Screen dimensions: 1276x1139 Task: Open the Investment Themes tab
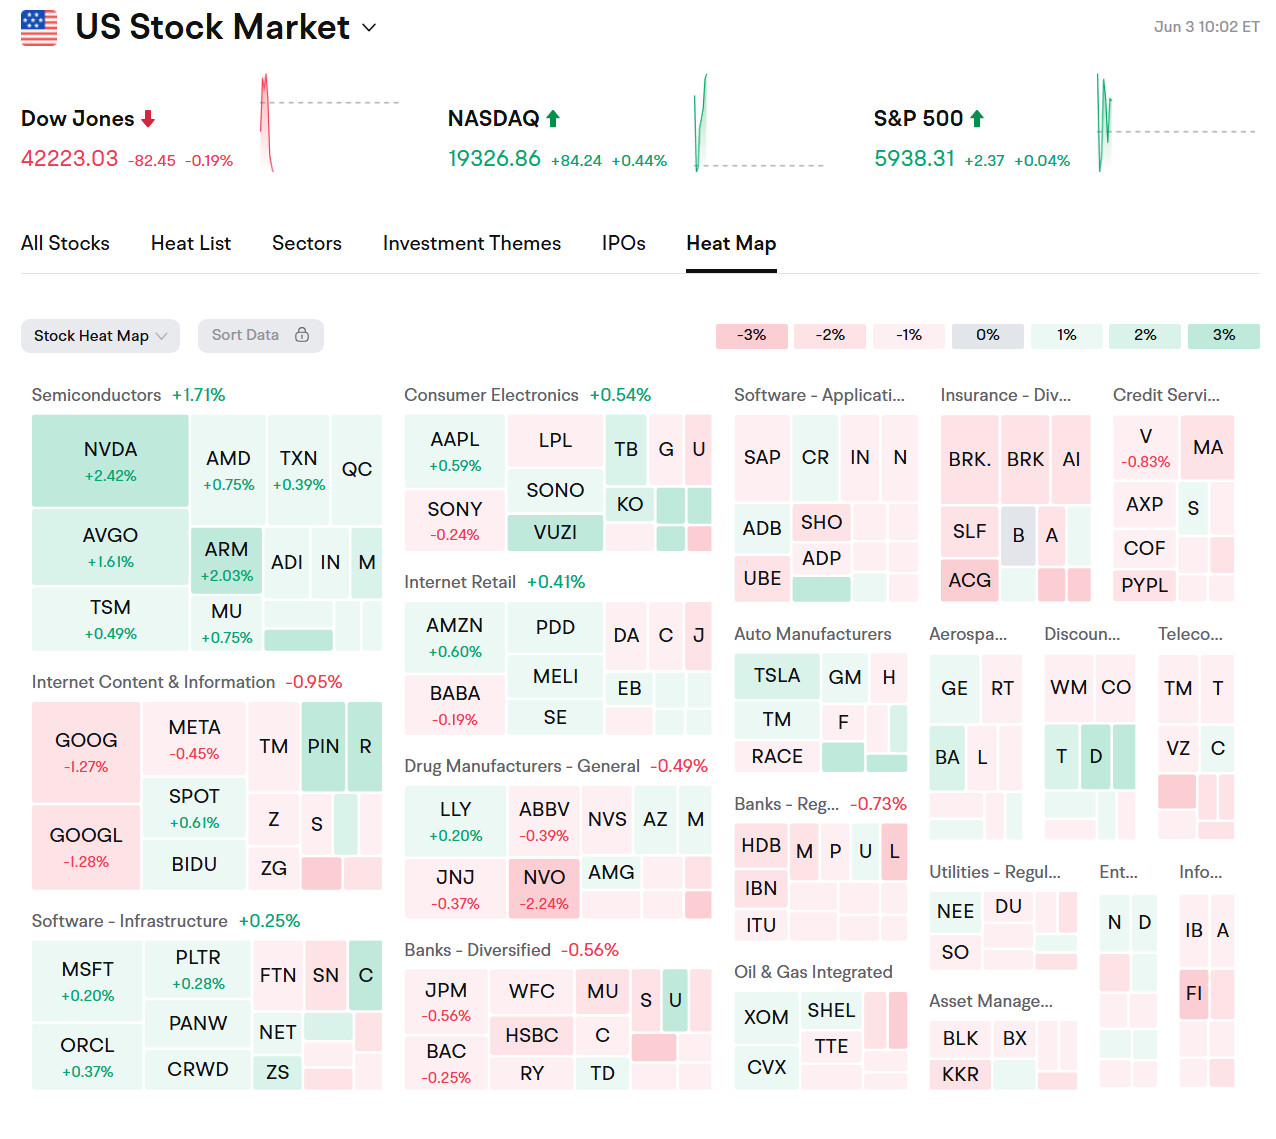click(x=471, y=243)
